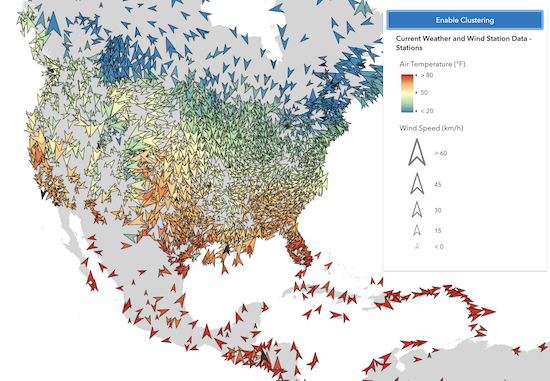Screen dimensions: 550x381
Task: Click the 50 temperature label
Action: (424, 93)
